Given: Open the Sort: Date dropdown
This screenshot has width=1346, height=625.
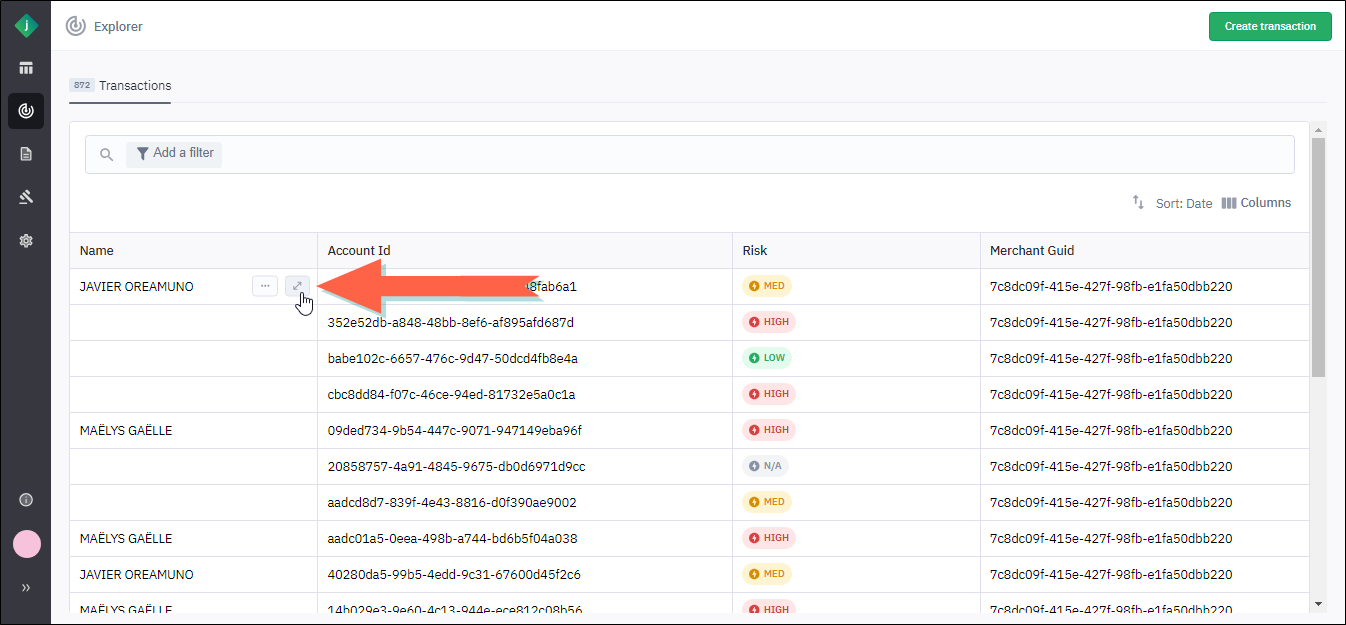Looking at the screenshot, I should (1172, 203).
